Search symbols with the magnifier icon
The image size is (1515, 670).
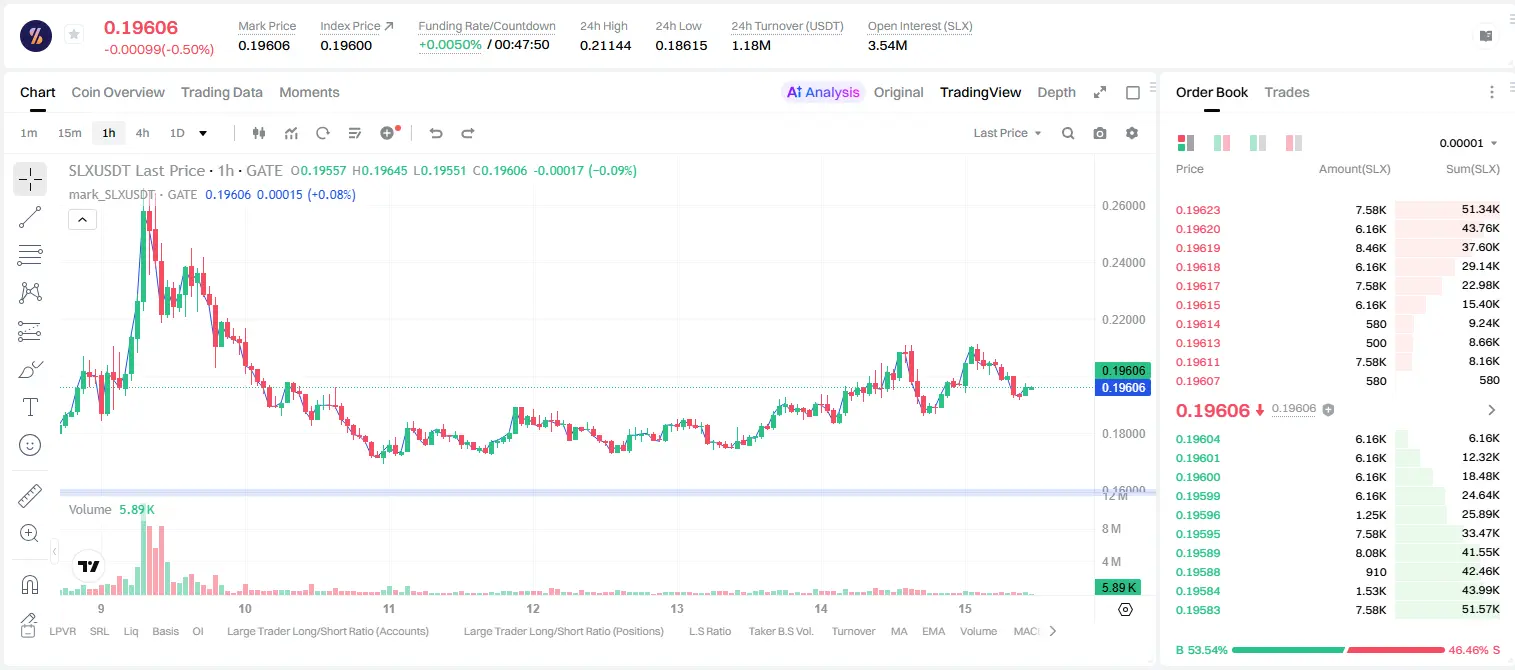coord(1068,133)
